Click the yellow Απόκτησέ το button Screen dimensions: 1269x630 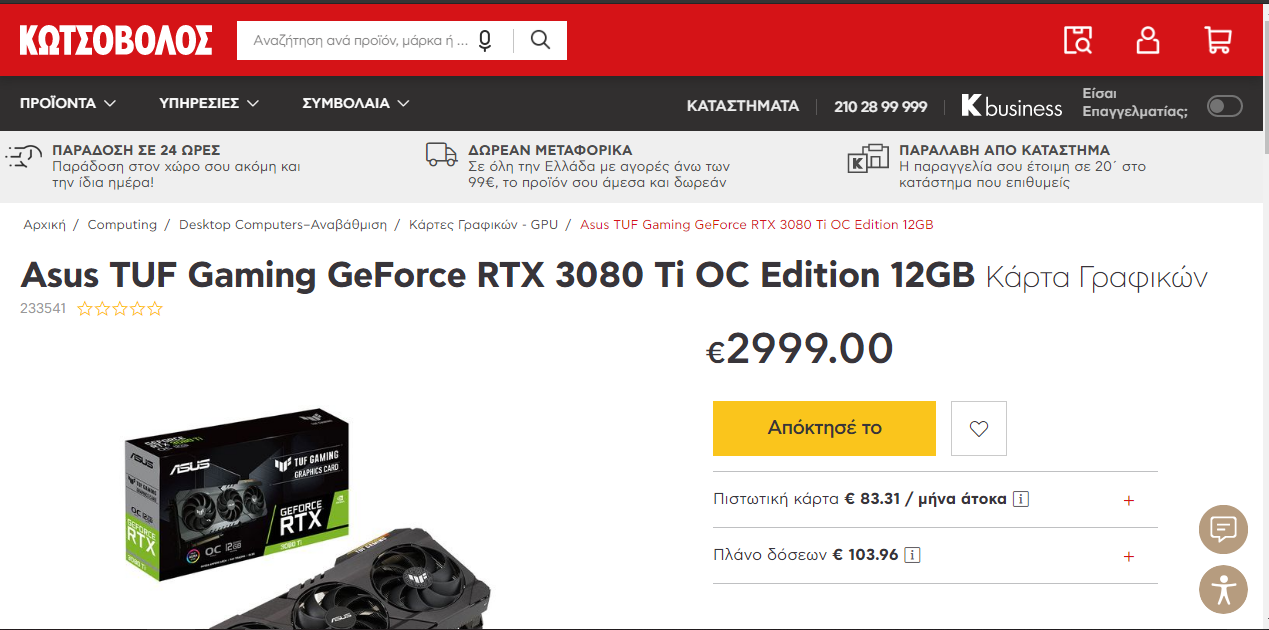[824, 428]
